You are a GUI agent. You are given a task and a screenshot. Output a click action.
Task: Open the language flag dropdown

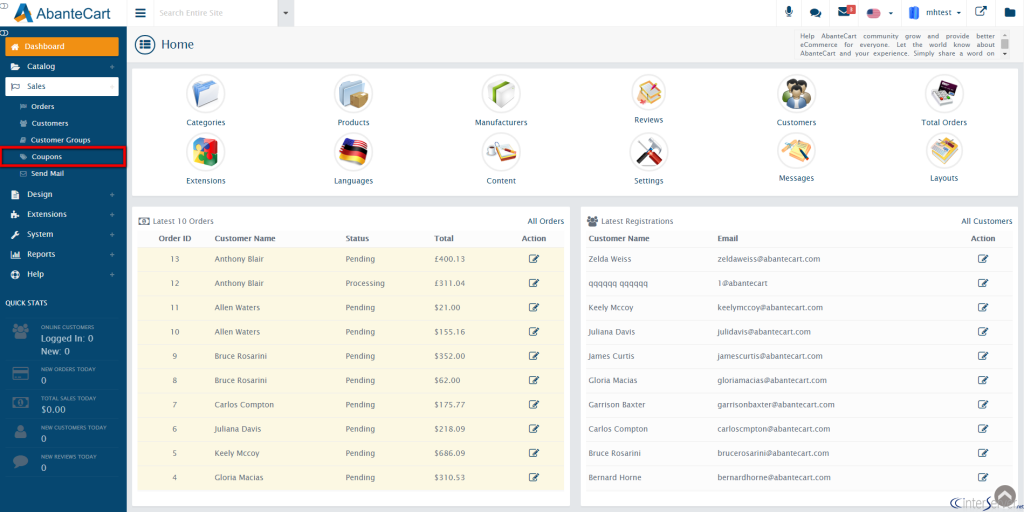879,13
